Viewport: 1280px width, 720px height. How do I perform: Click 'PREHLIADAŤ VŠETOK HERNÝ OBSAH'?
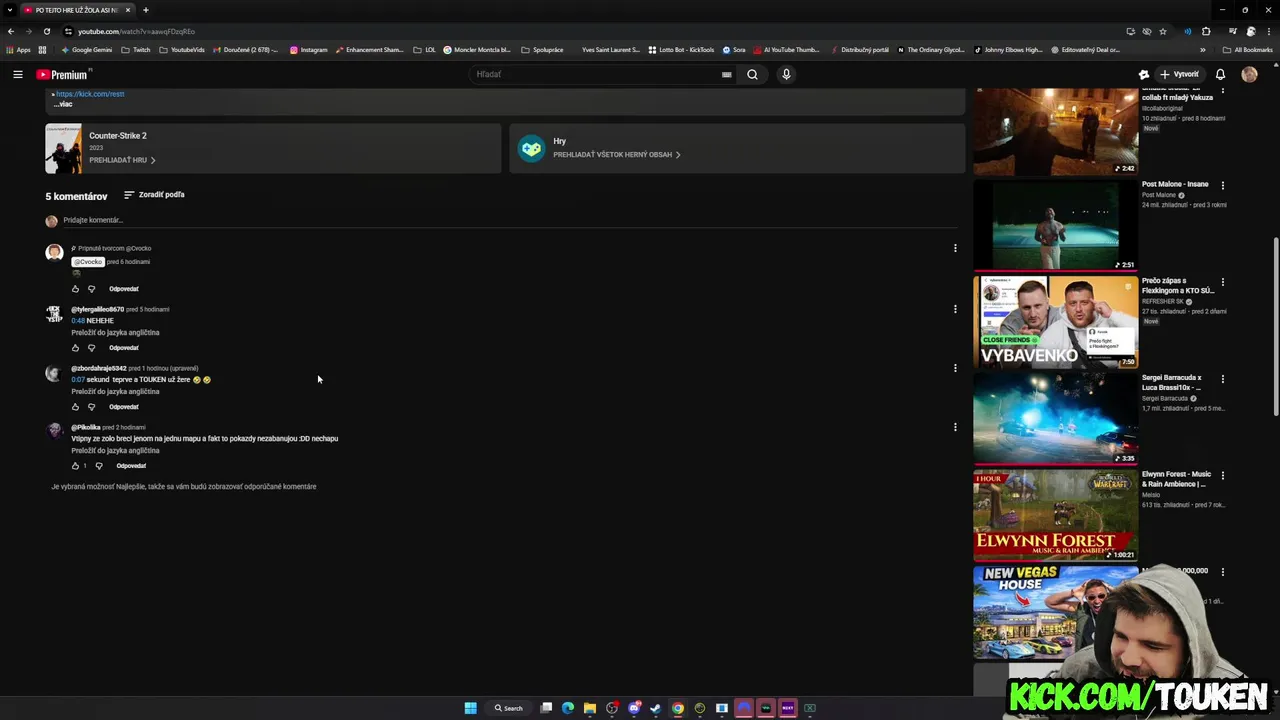[x=617, y=155]
